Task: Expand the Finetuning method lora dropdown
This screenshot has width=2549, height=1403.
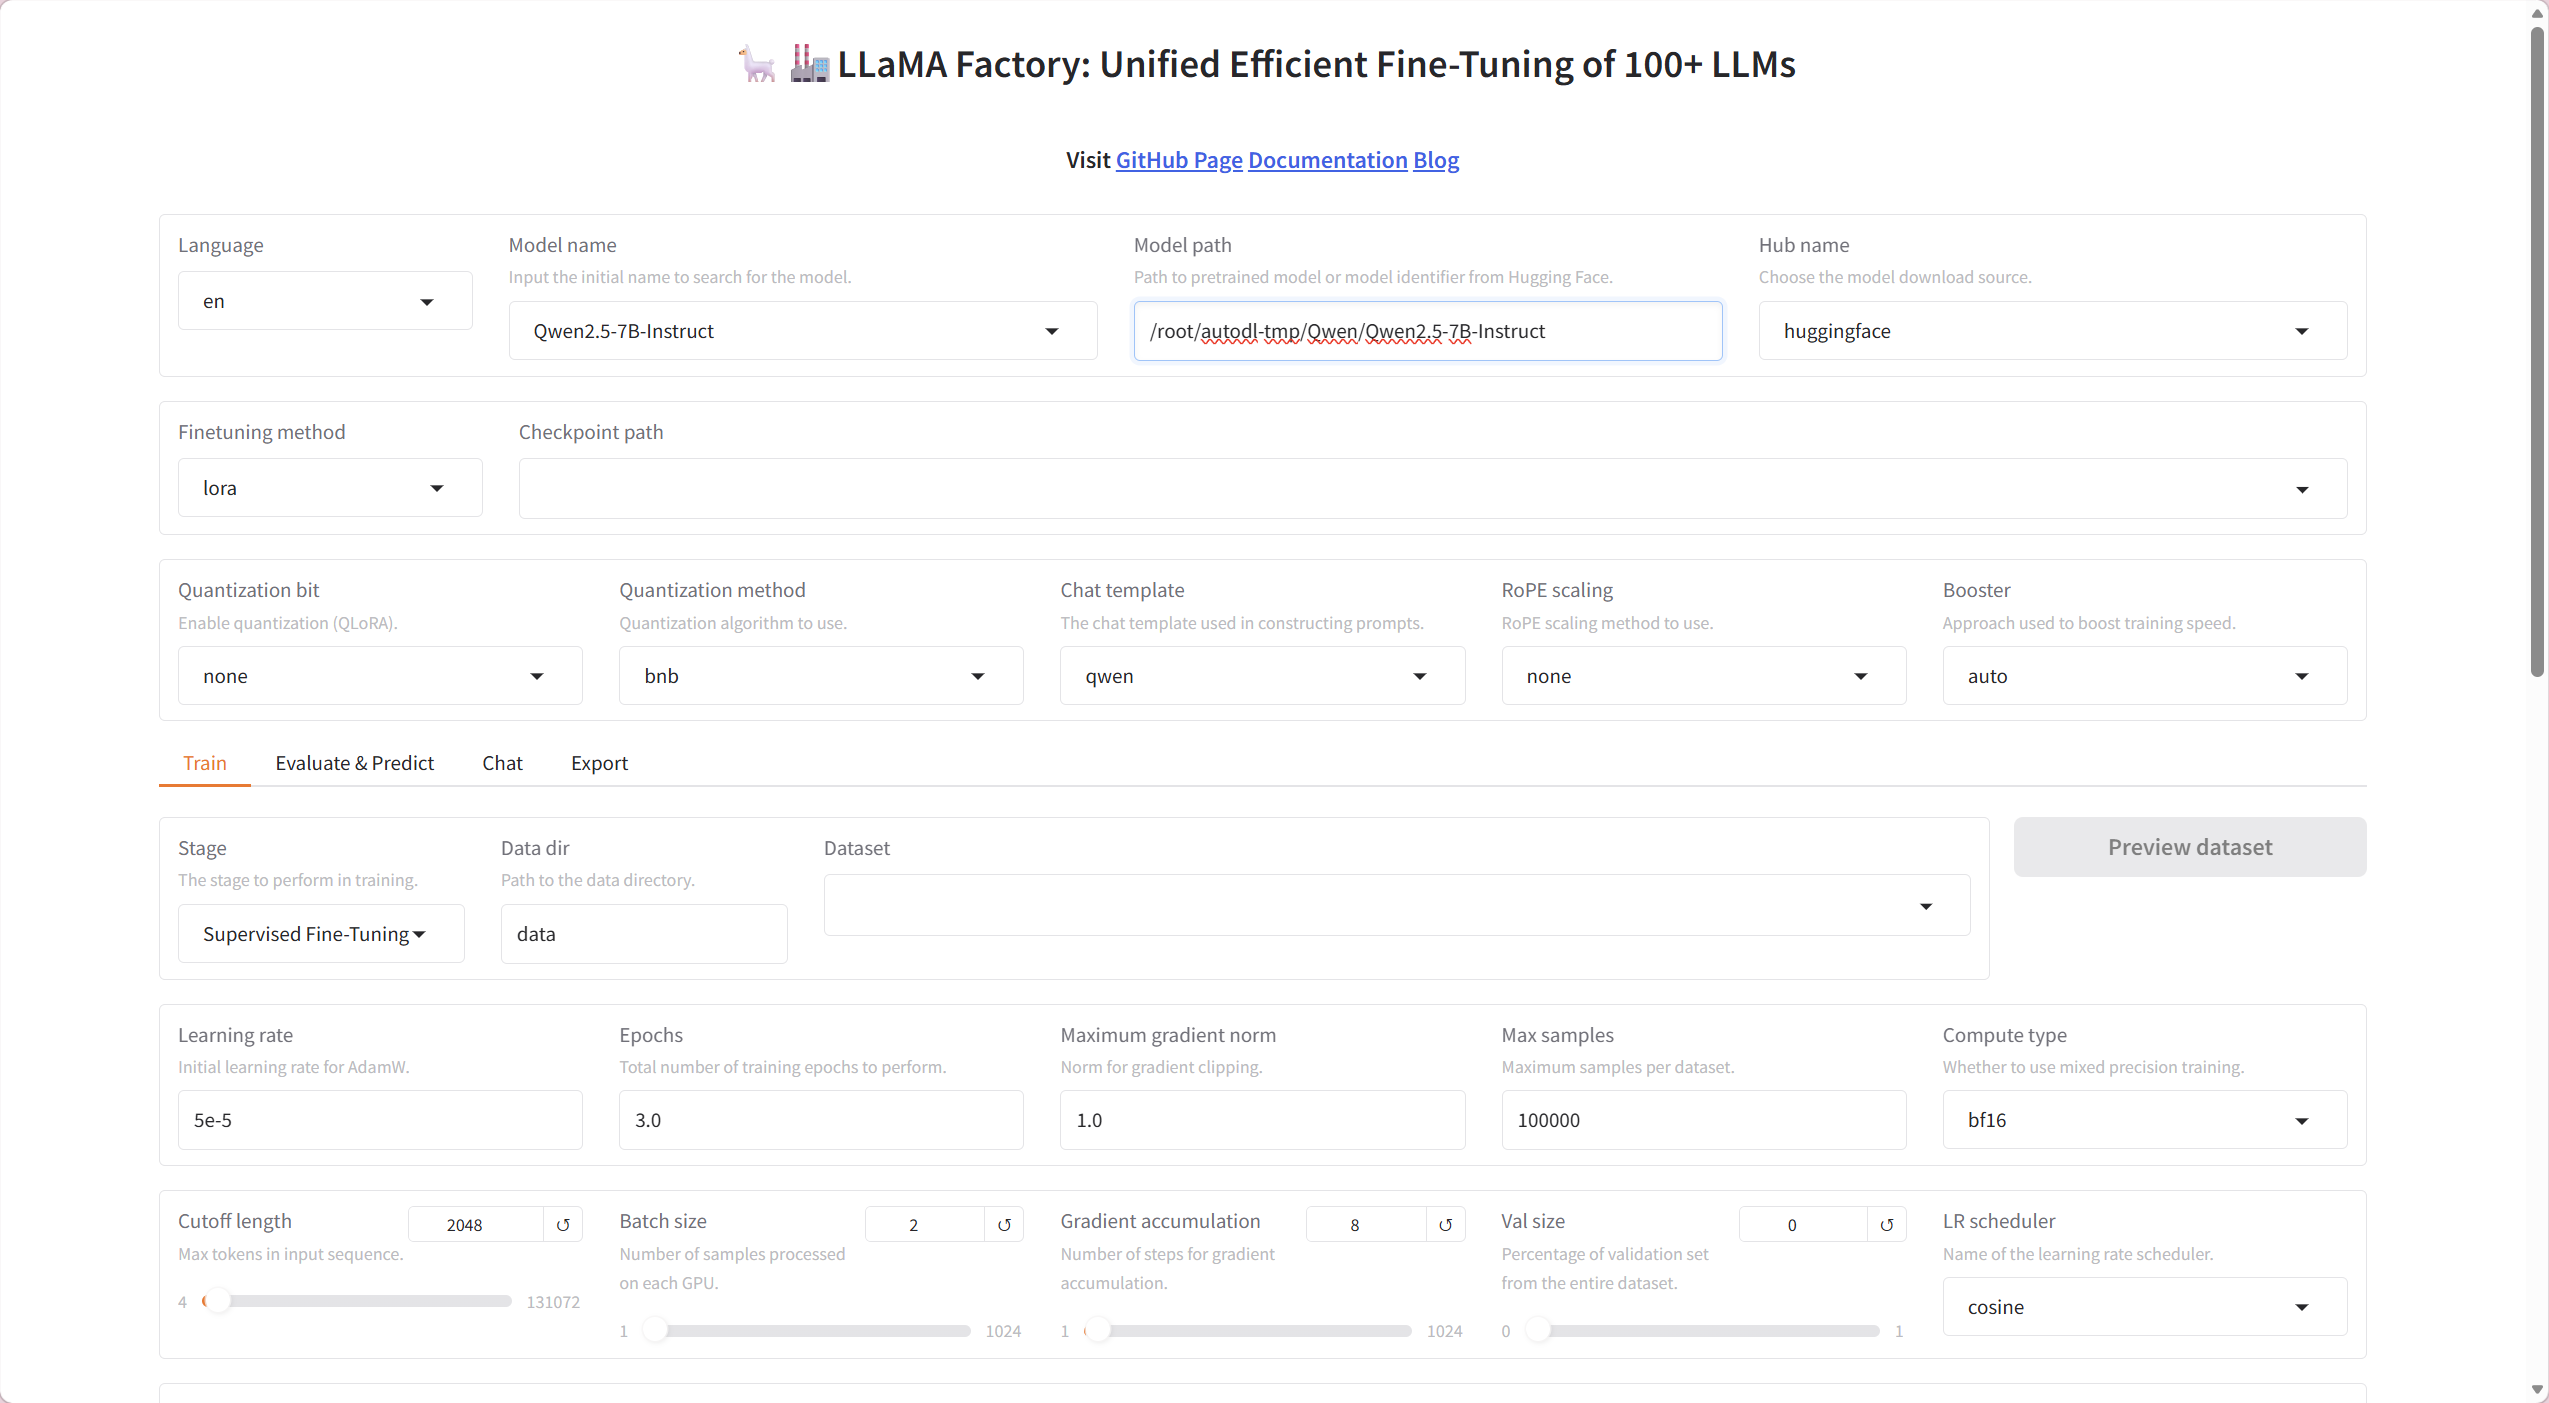Action: coord(437,488)
